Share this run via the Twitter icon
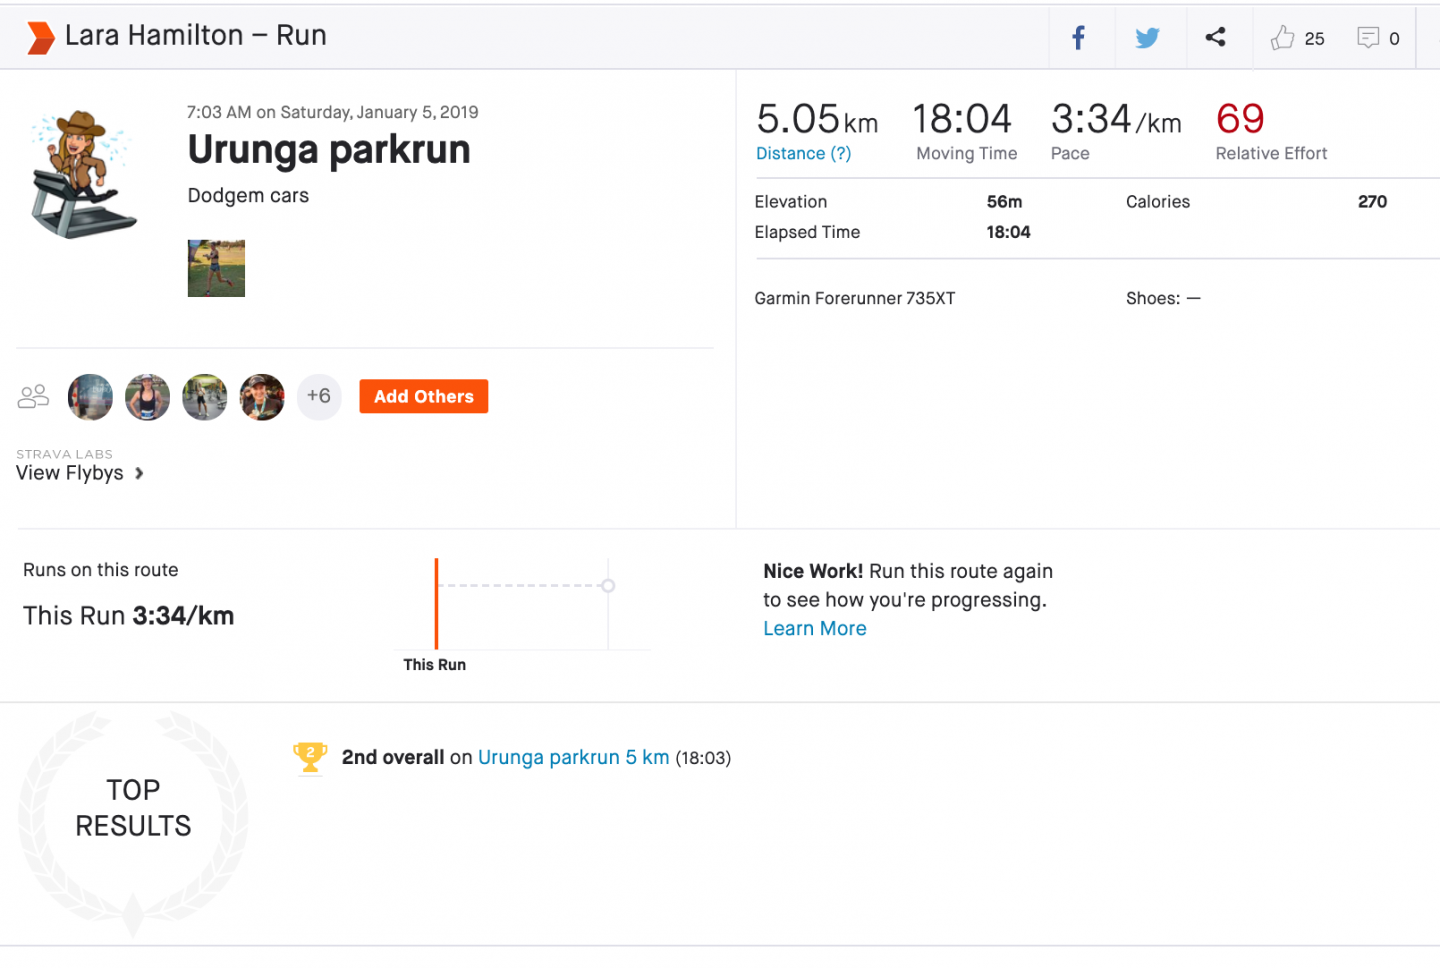This screenshot has height=968, width=1440. coord(1147,36)
